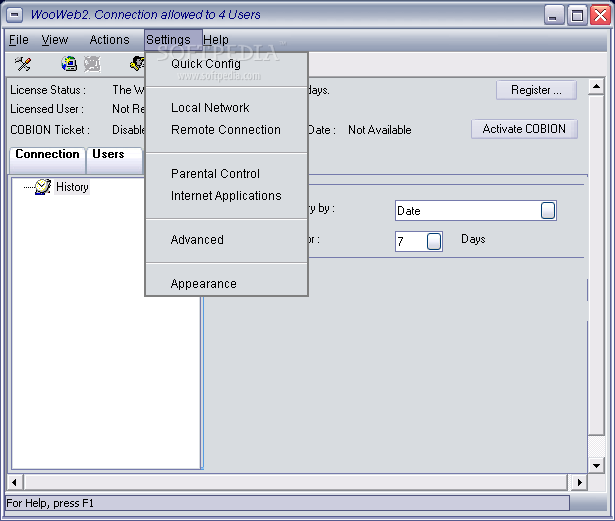Image resolution: width=615 pixels, height=521 pixels.
Task: Click the 'Days' label beside dropdown
Action: [473, 239]
